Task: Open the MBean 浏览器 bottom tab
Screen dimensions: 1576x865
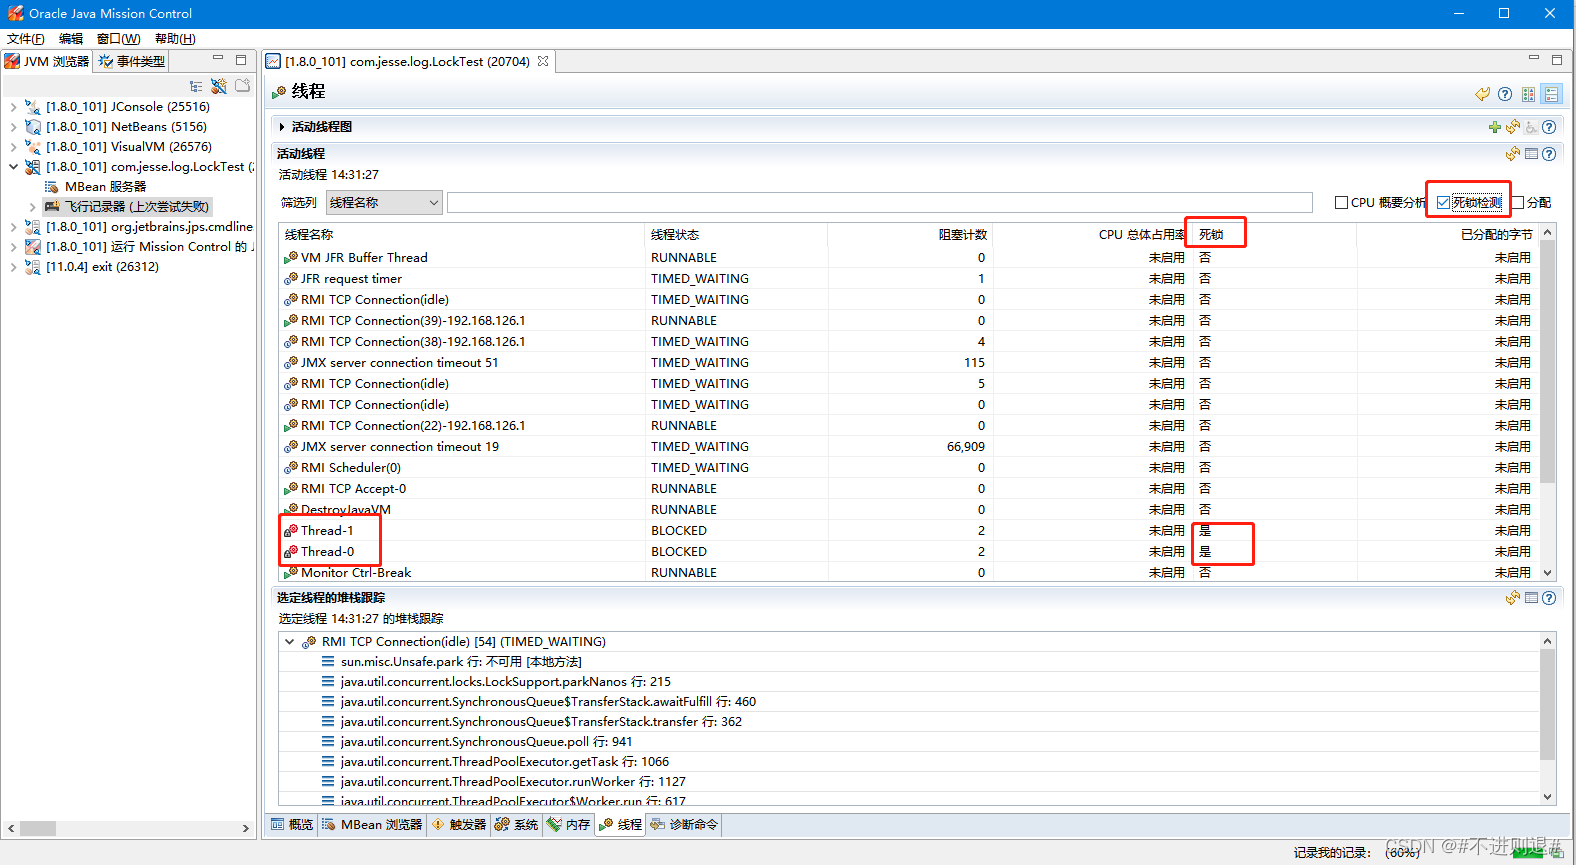Action: (x=372, y=825)
